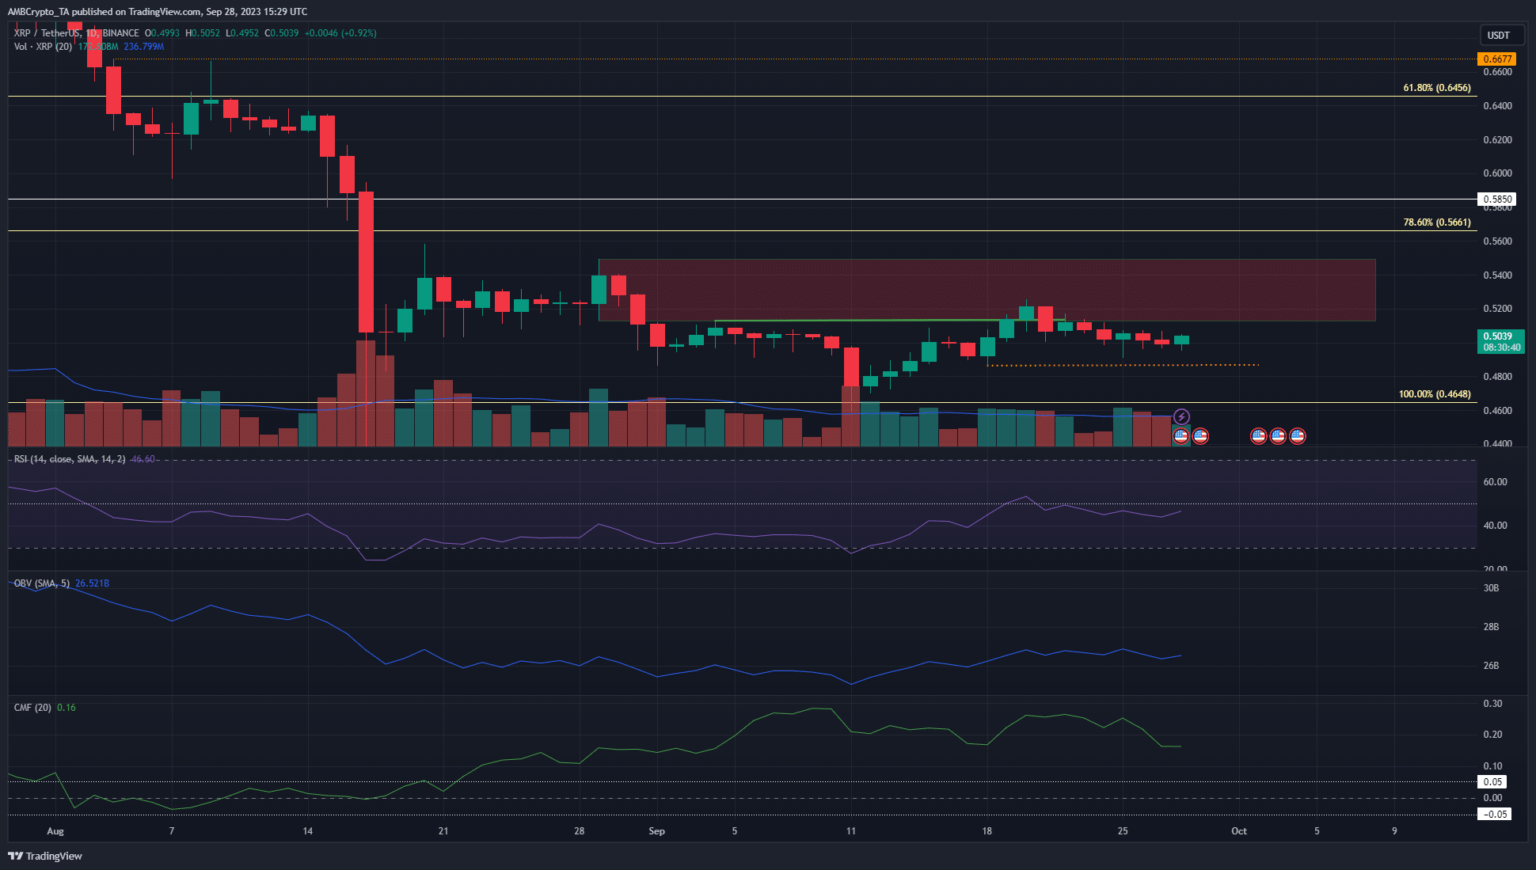Click the 61.80% (0.6456) Fibonacci level label

coord(1436,88)
